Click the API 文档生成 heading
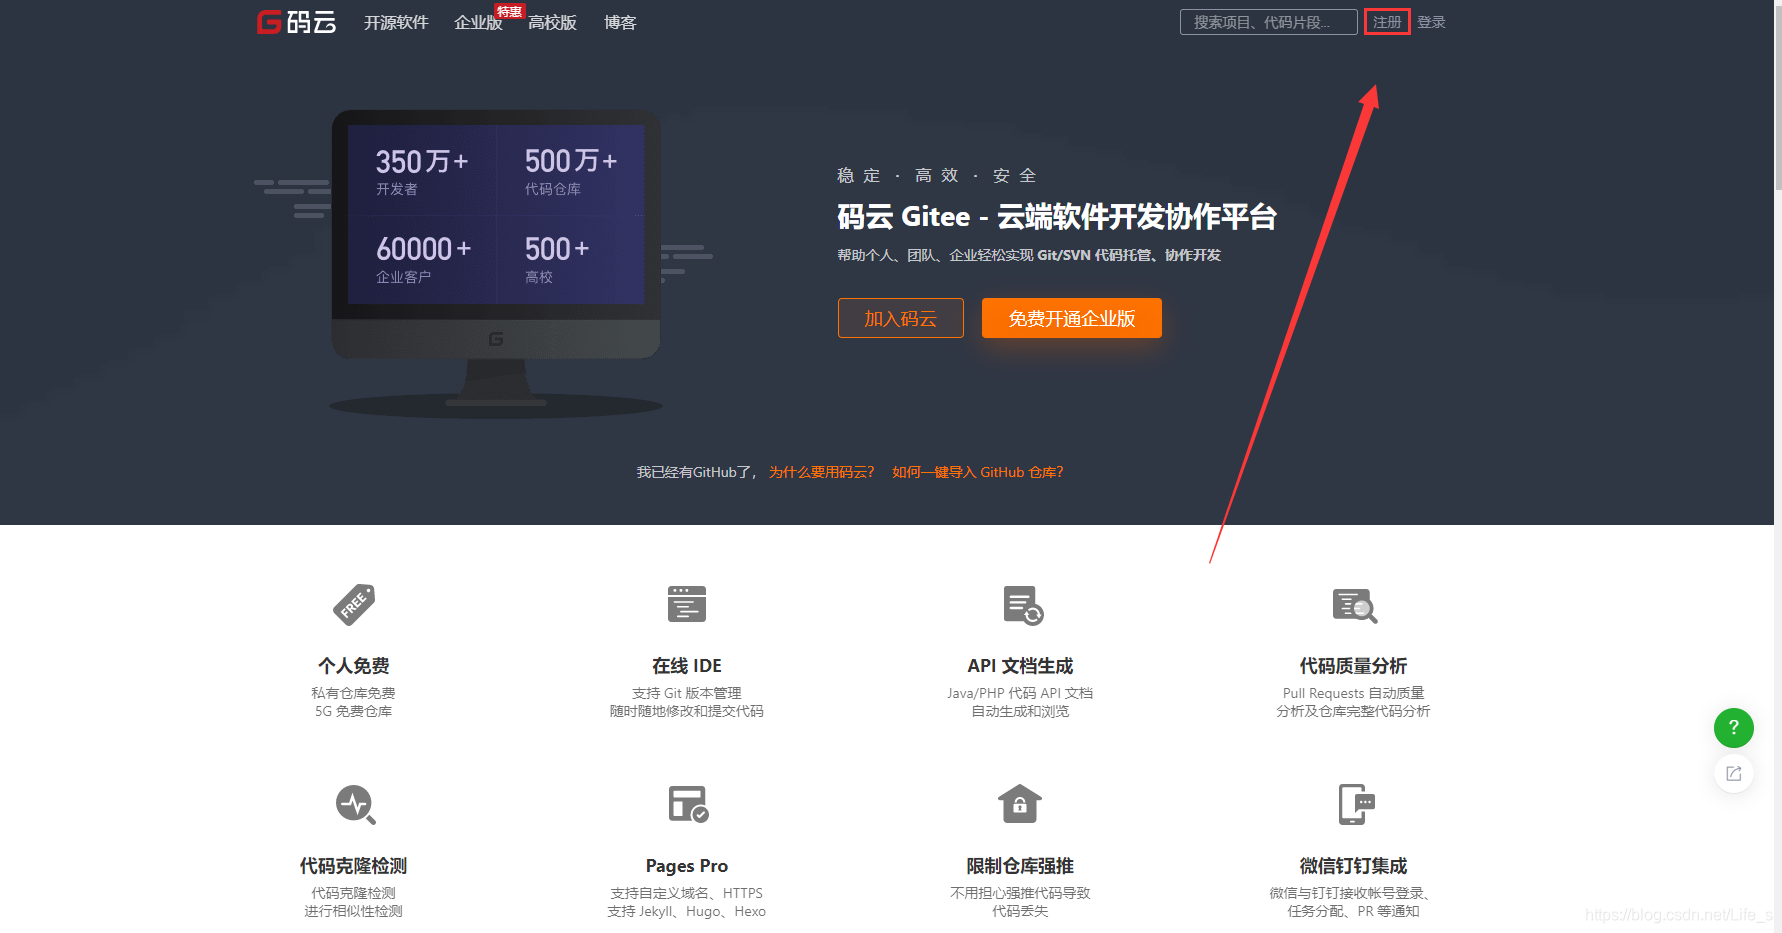This screenshot has width=1782, height=933. 1020,666
